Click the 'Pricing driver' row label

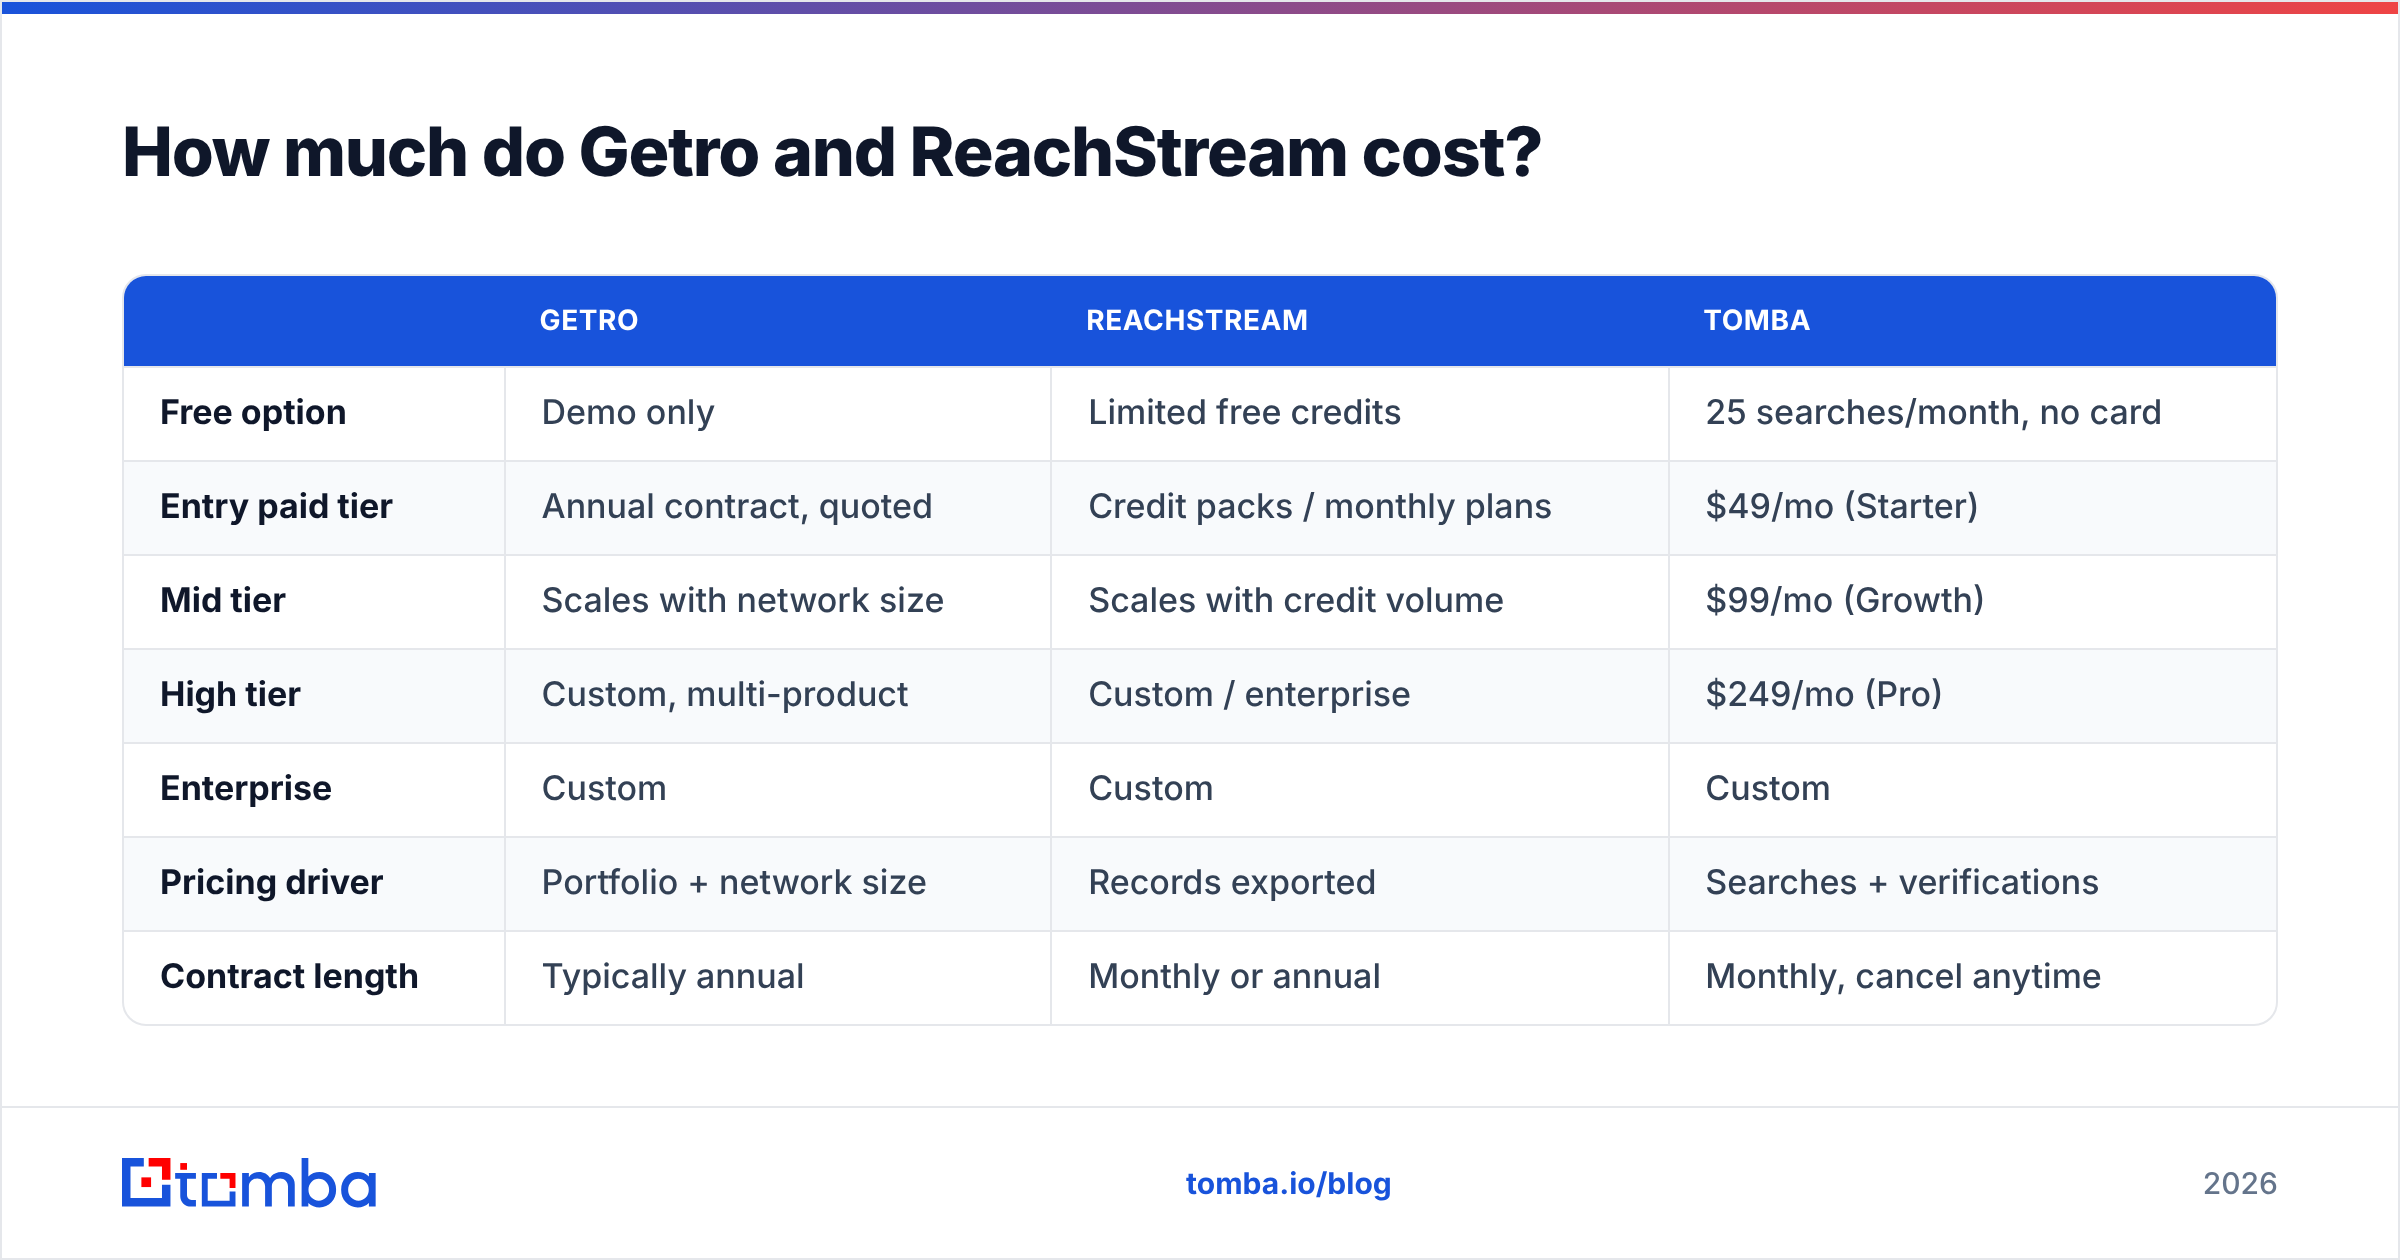[271, 882]
